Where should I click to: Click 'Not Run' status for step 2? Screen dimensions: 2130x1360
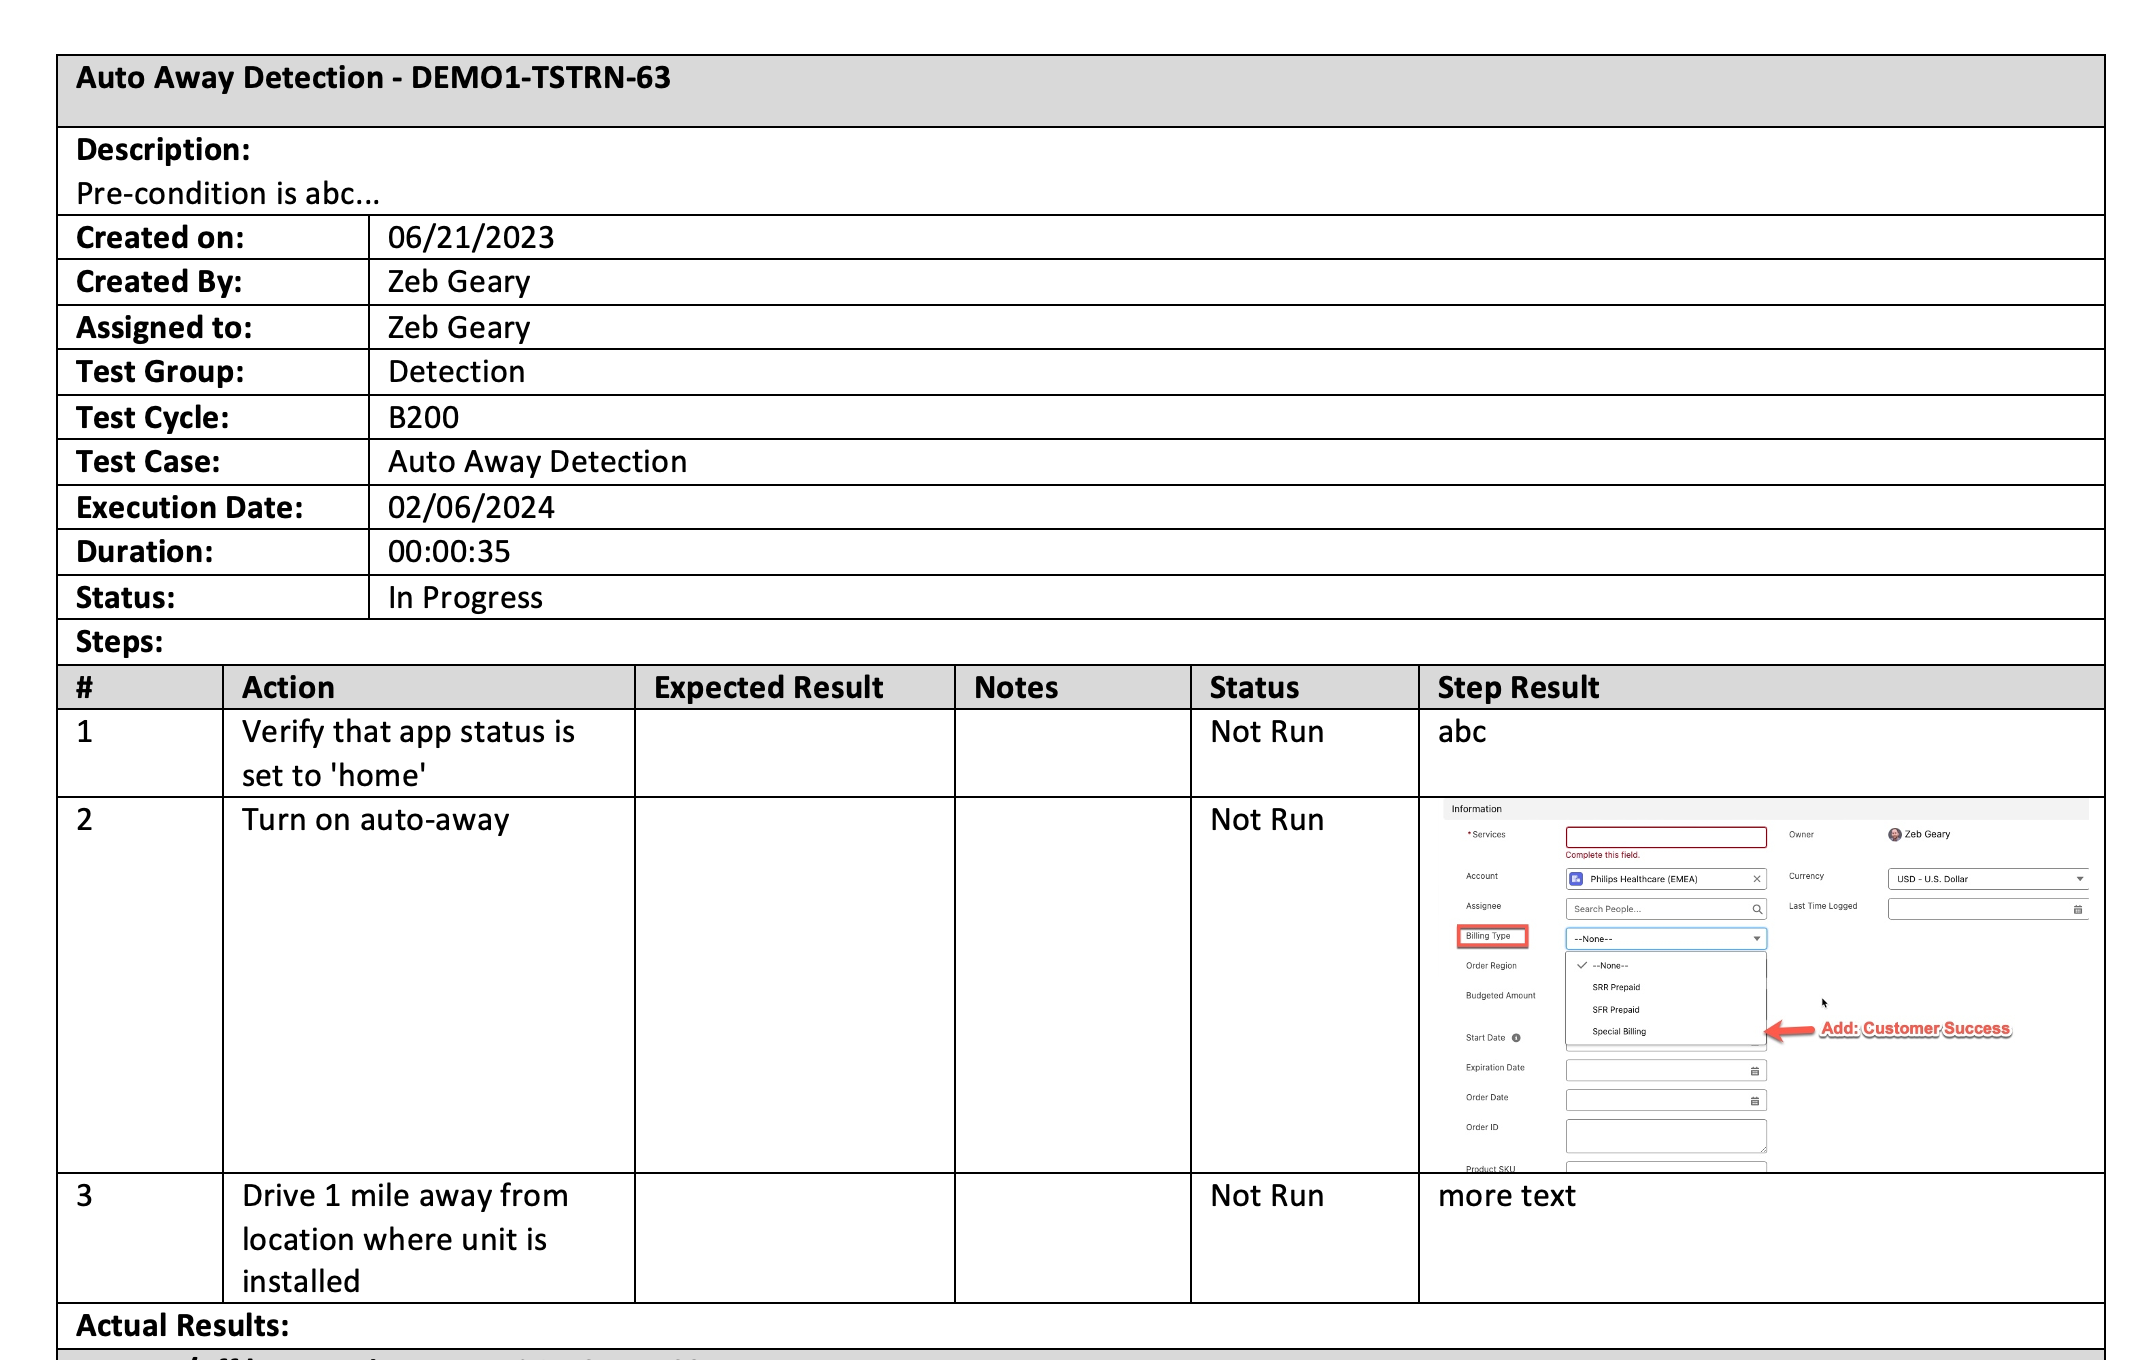point(1267,820)
